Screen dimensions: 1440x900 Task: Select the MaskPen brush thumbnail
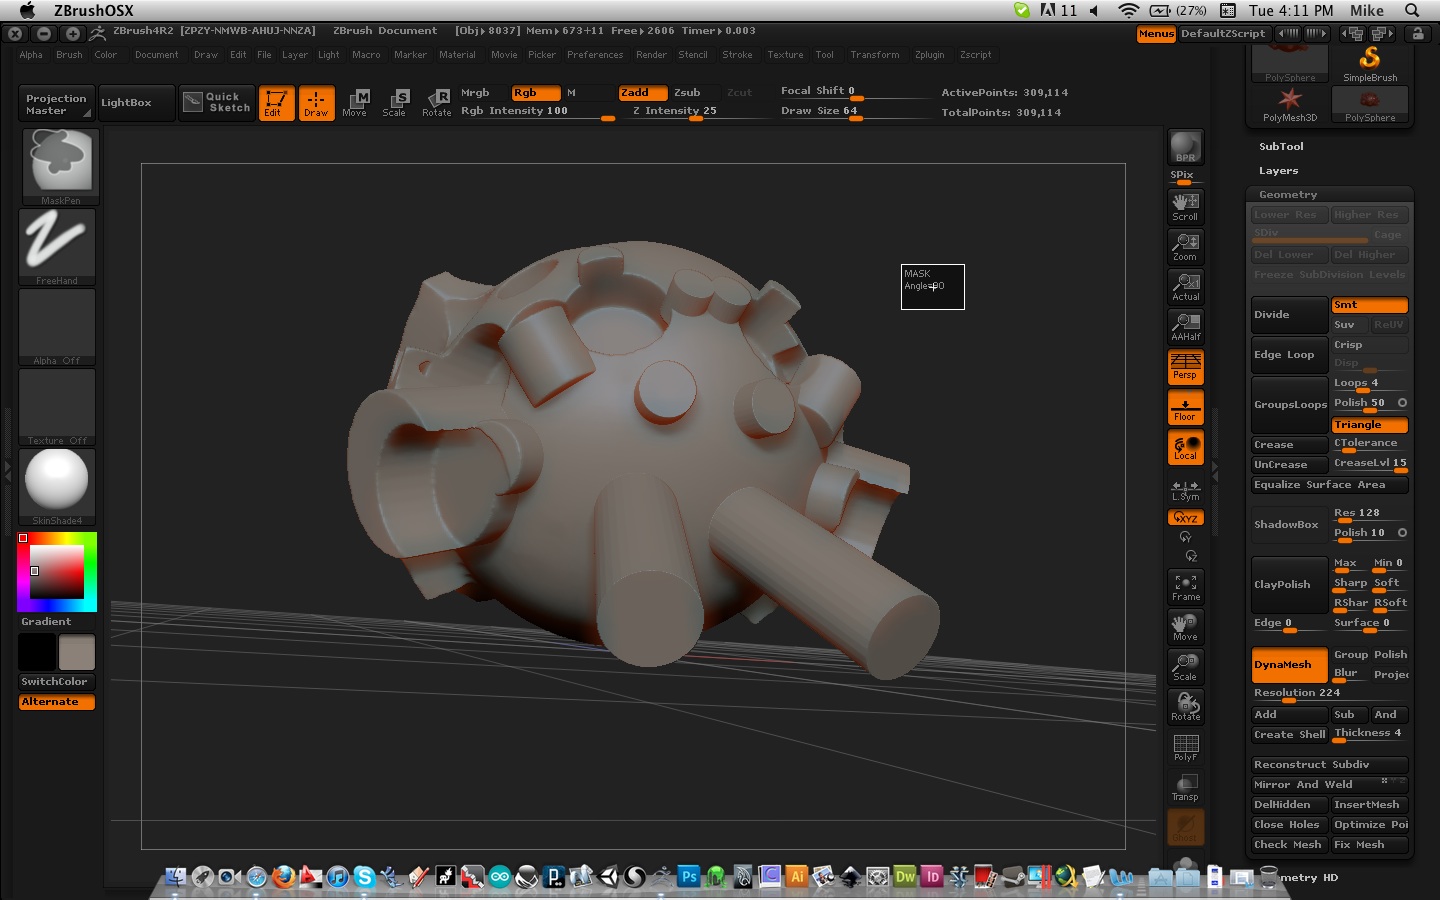point(57,163)
